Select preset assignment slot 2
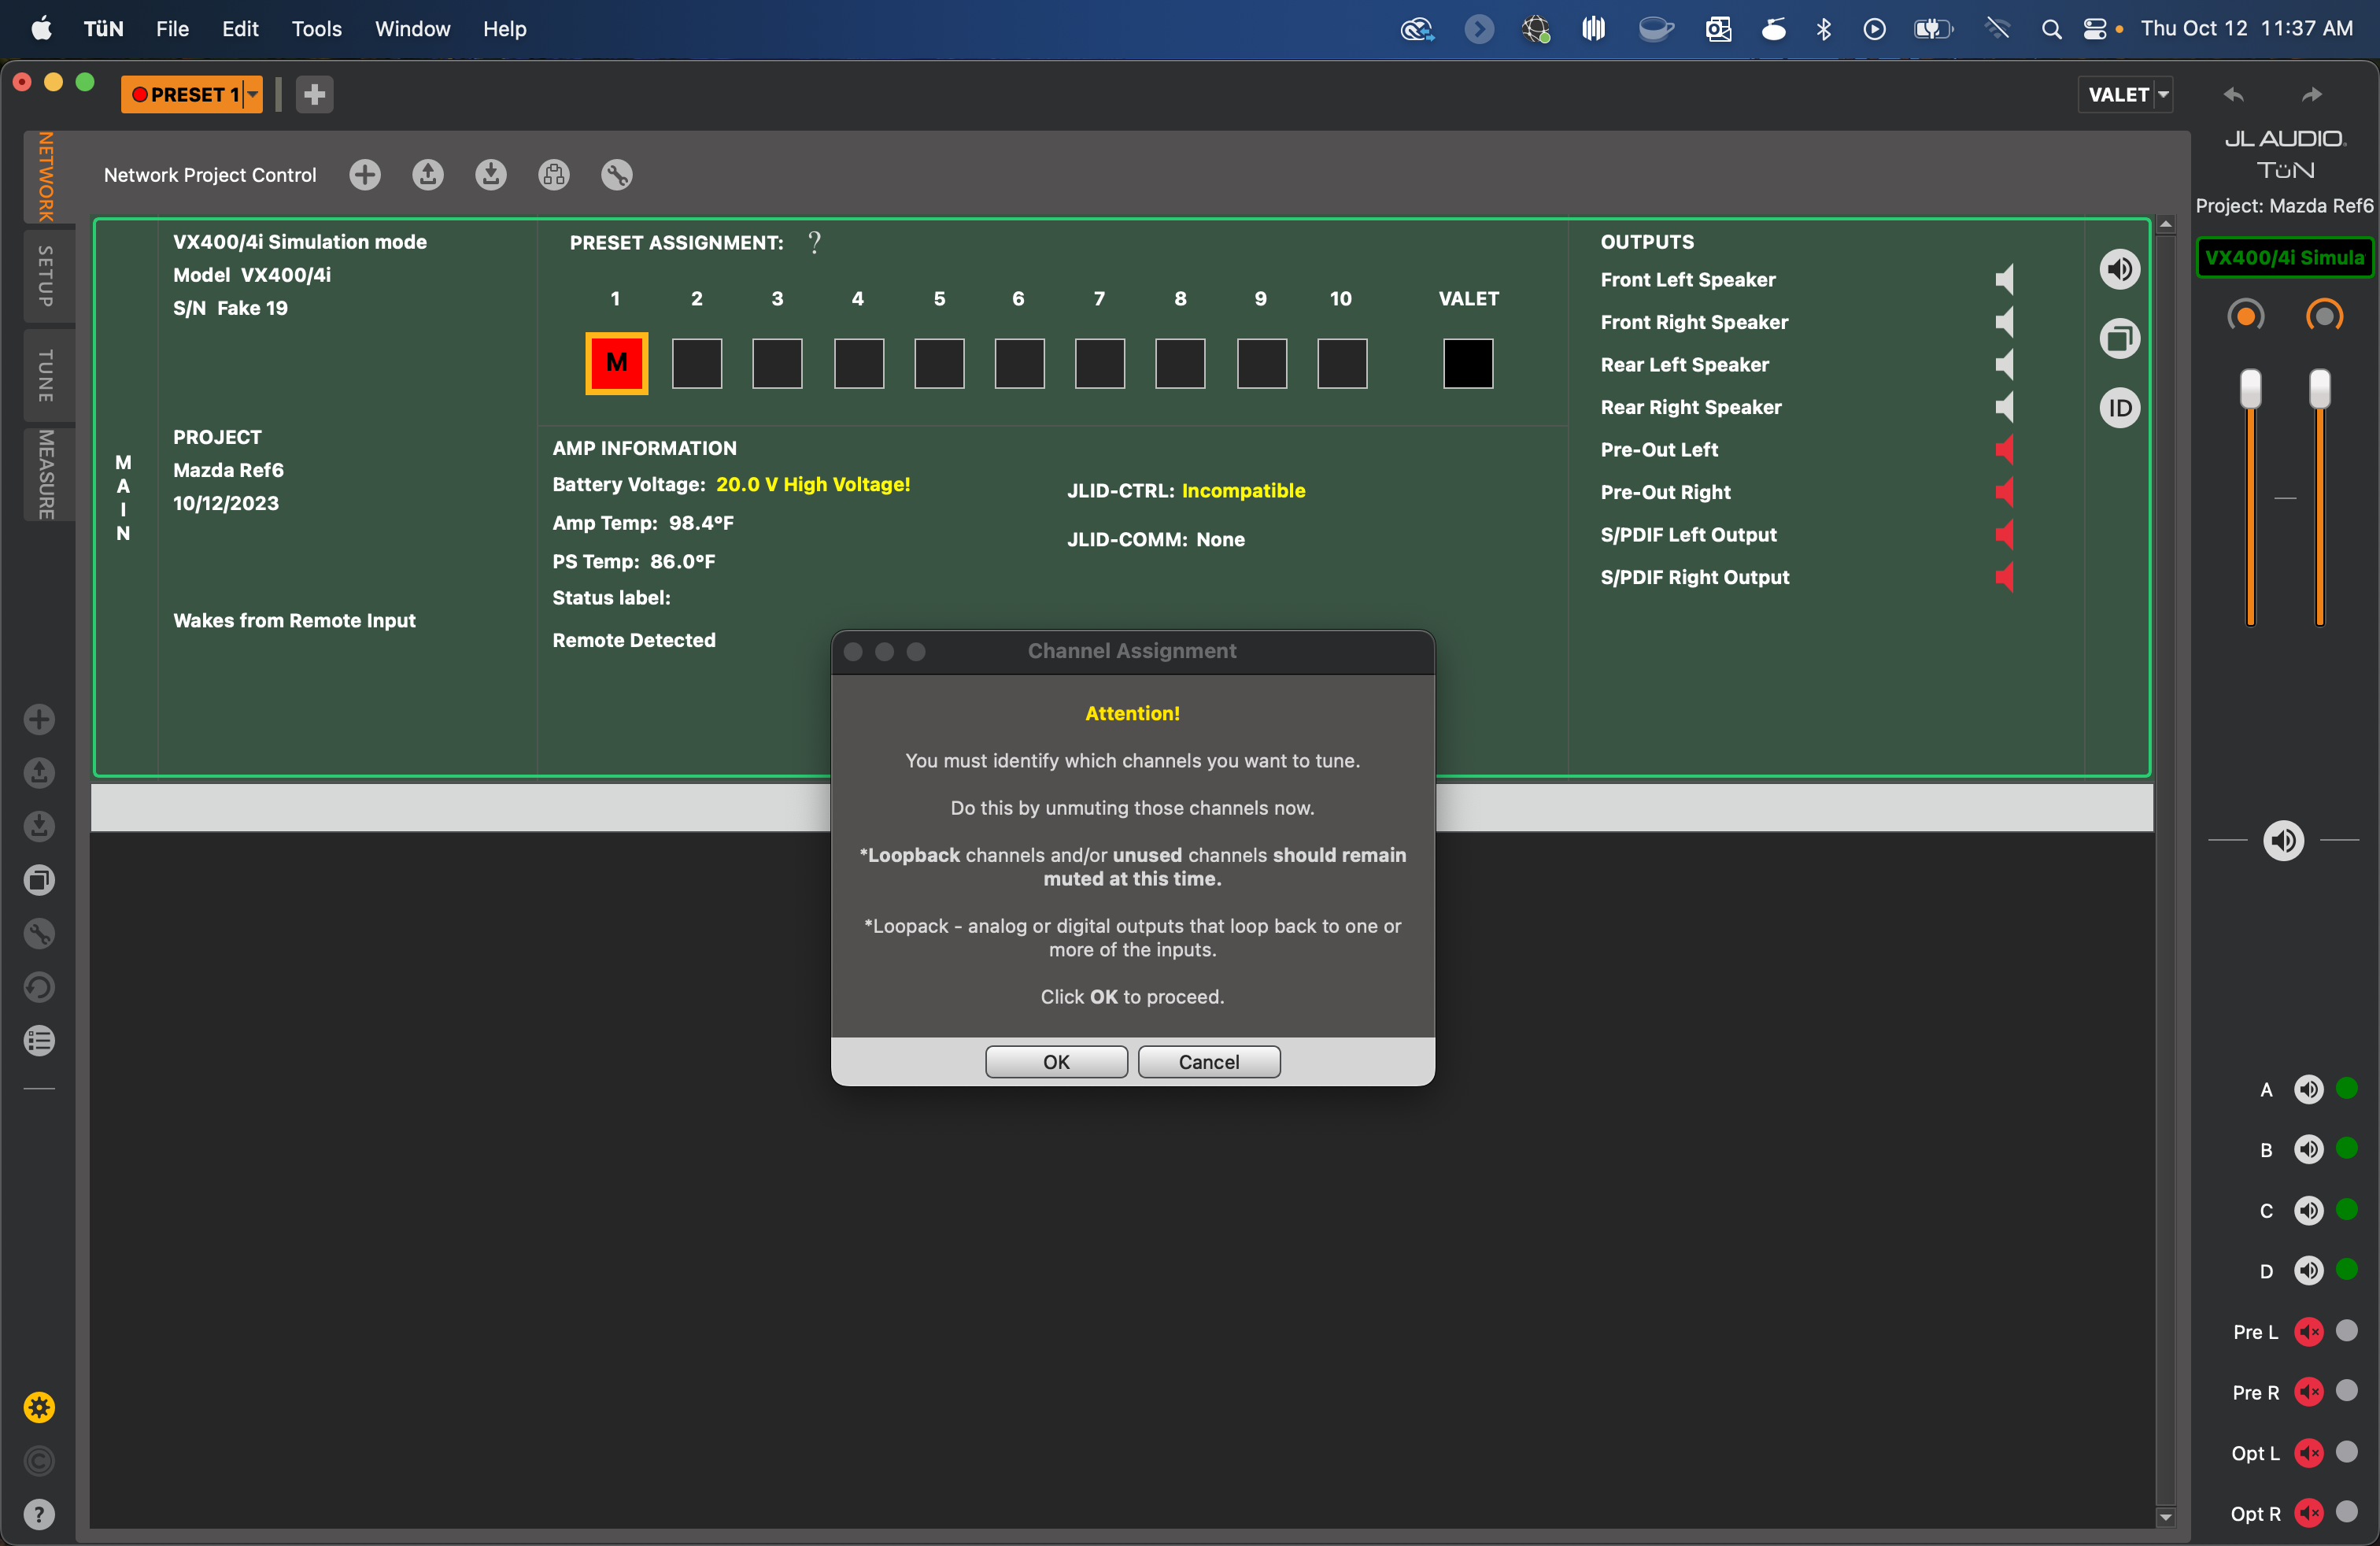Viewport: 2380px width, 1546px height. coord(697,363)
